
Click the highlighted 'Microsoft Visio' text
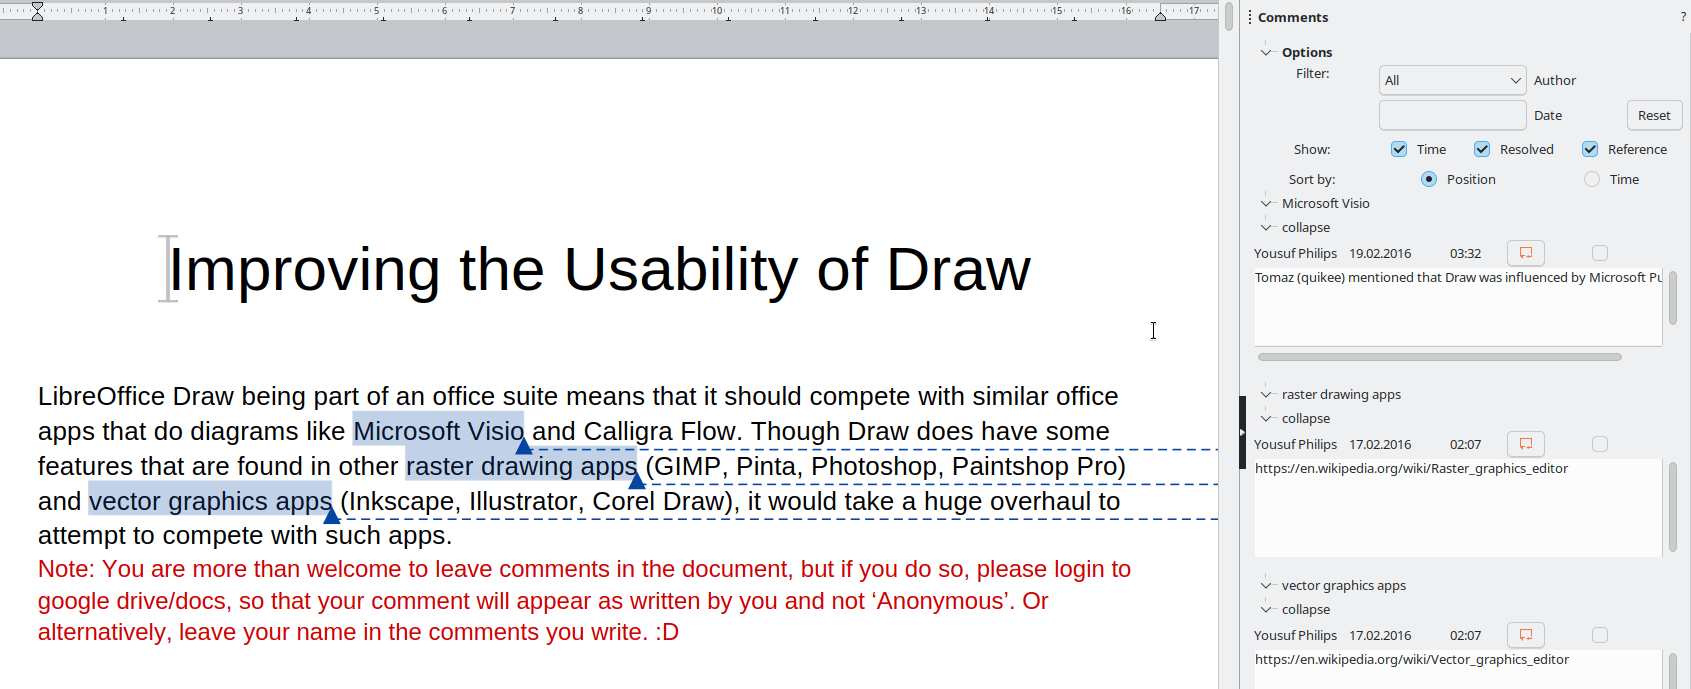pyautogui.click(x=438, y=431)
